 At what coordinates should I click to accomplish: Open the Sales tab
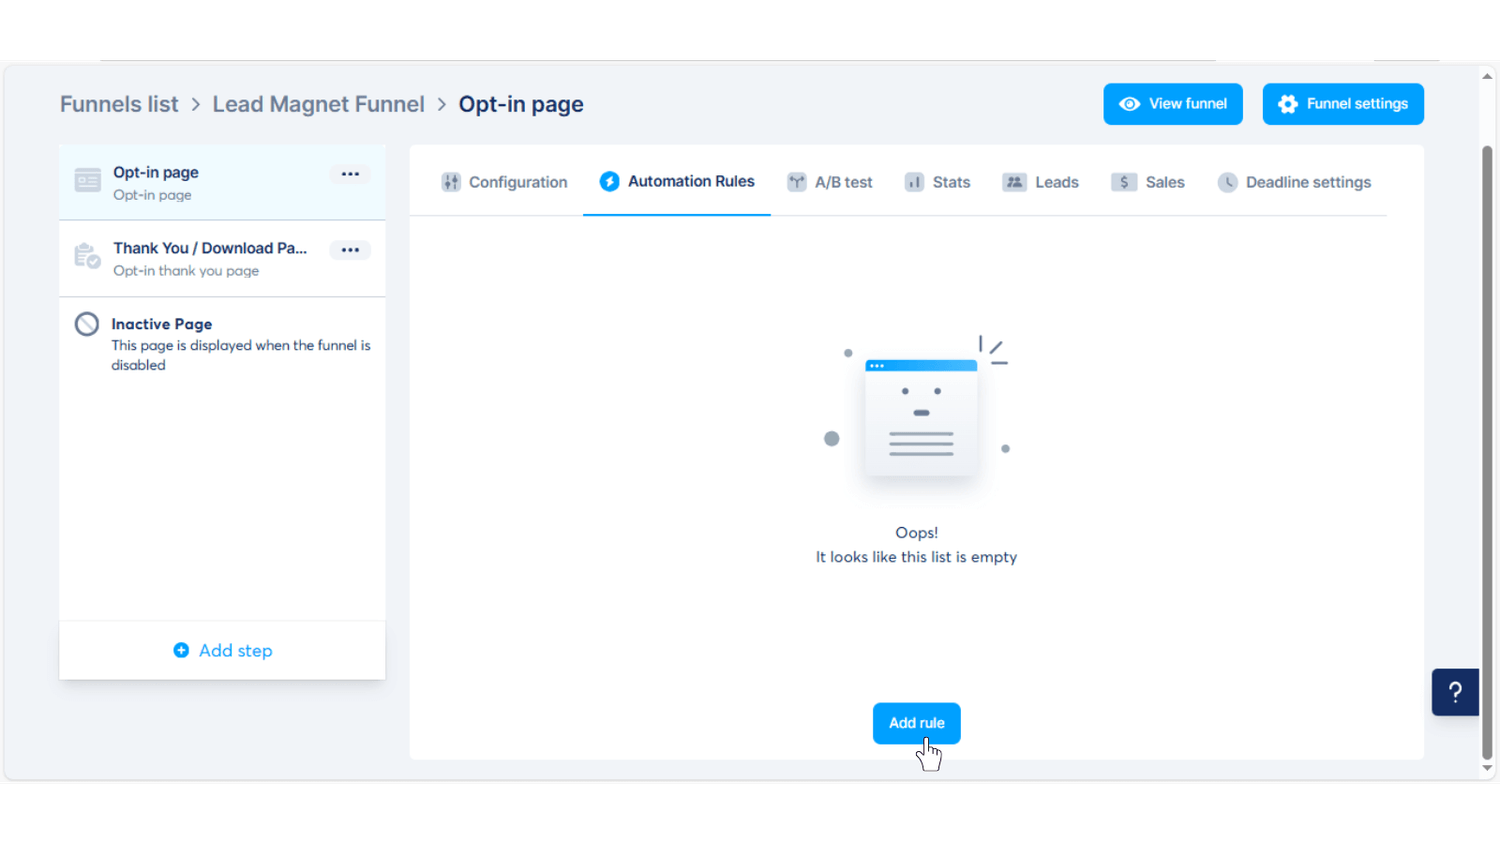(1148, 182)
